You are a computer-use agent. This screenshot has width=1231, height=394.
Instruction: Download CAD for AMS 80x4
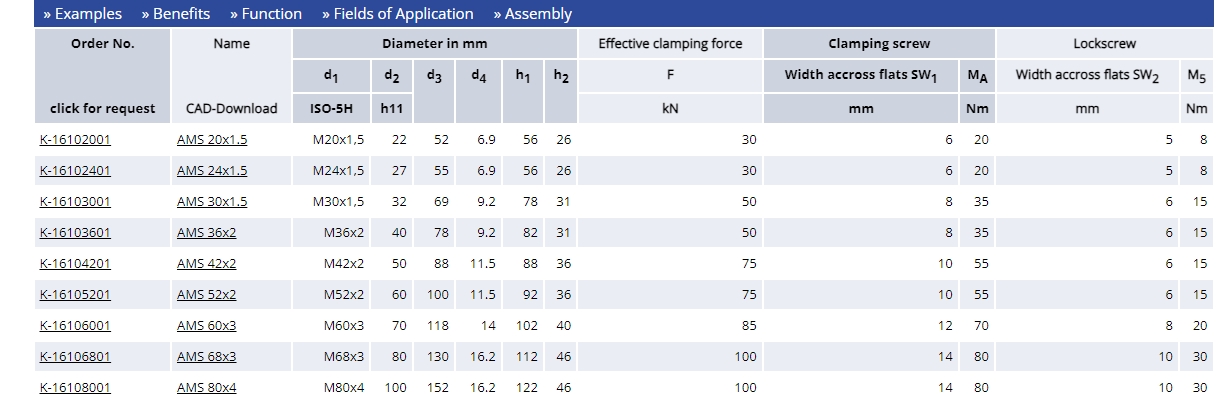(x=206, y=387)
